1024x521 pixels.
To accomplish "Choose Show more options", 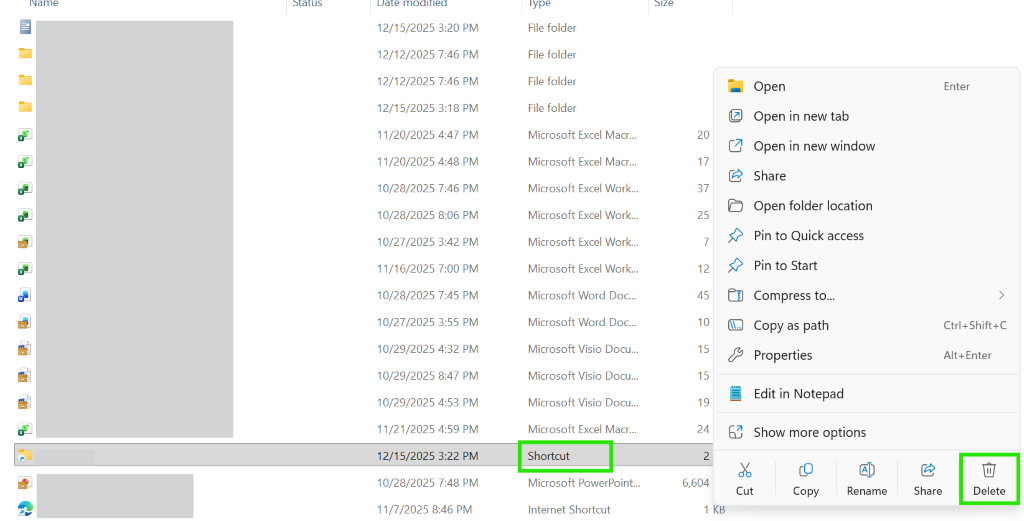I will point(867,432).
